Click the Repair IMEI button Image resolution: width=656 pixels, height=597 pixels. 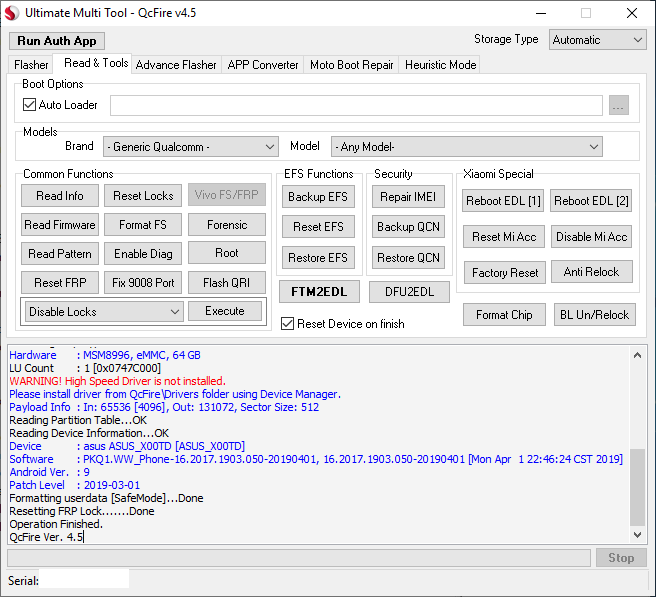(408, 197)
